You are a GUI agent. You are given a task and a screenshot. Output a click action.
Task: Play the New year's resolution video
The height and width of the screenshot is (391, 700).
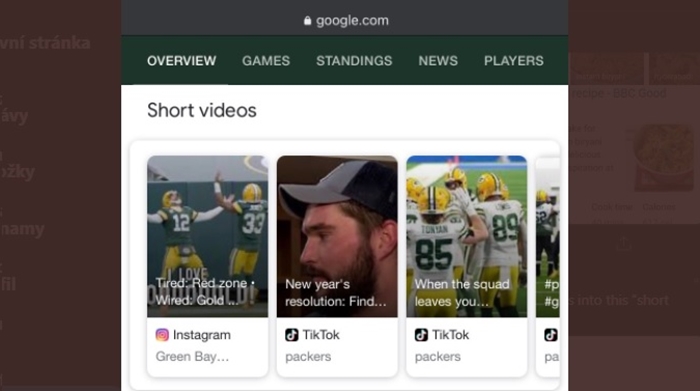pos(337,236)
